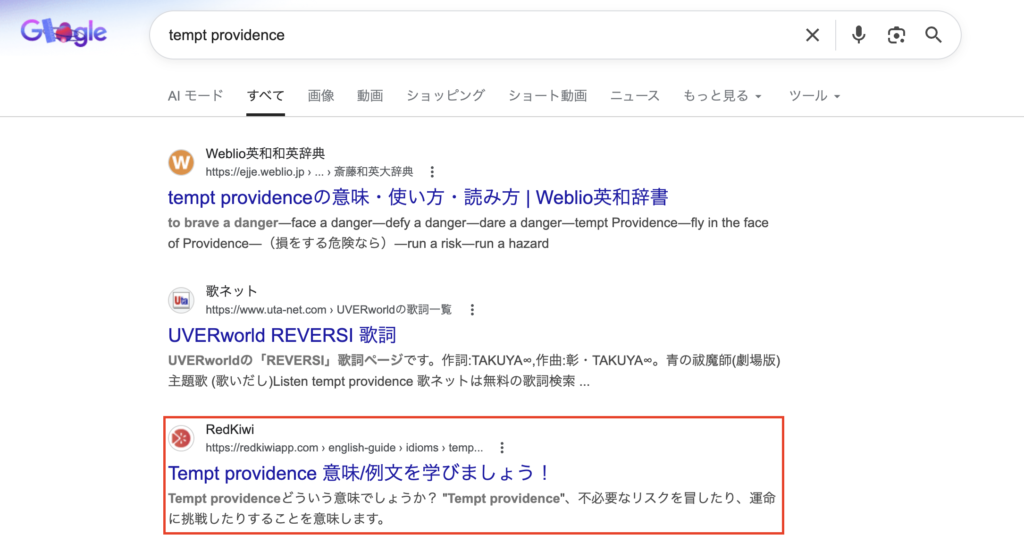Viewport: 1024px width, 544px height.
Task: Switch to the AI モード tab
Action: [x=196, y=96]
